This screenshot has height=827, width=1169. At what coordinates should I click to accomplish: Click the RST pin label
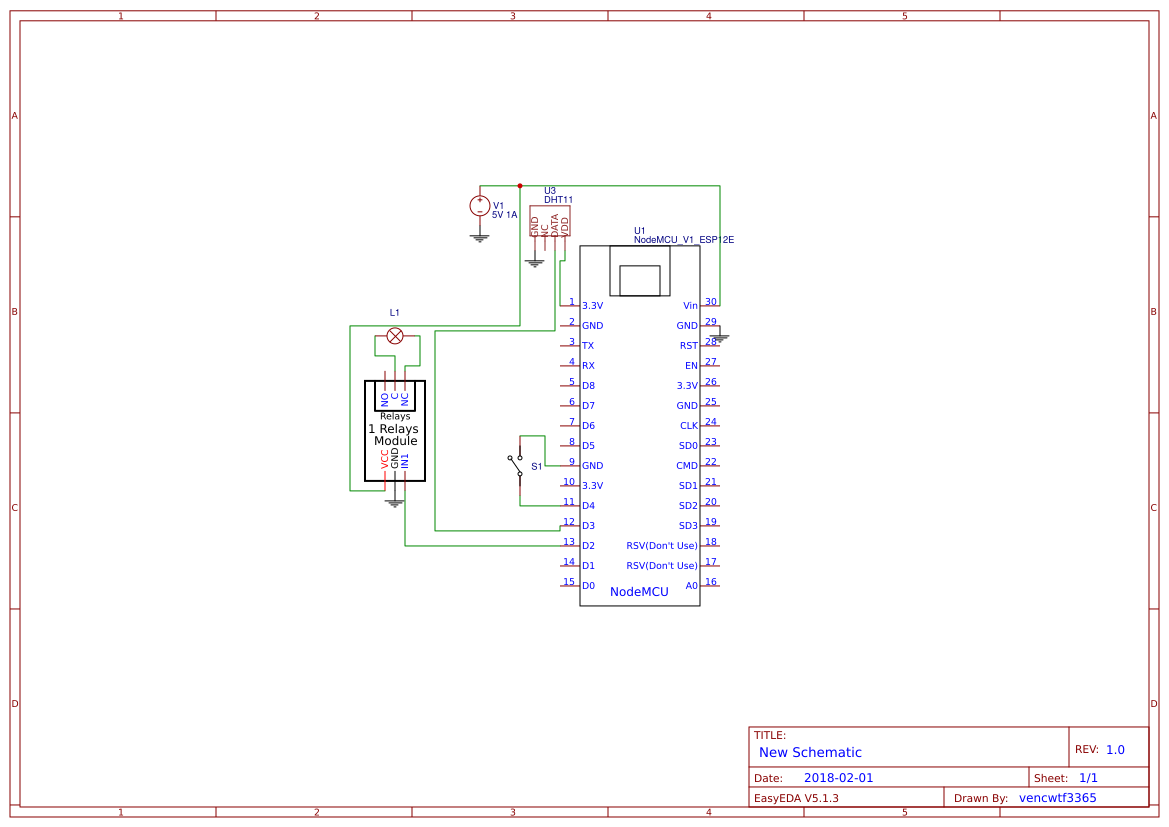[689, 346]
